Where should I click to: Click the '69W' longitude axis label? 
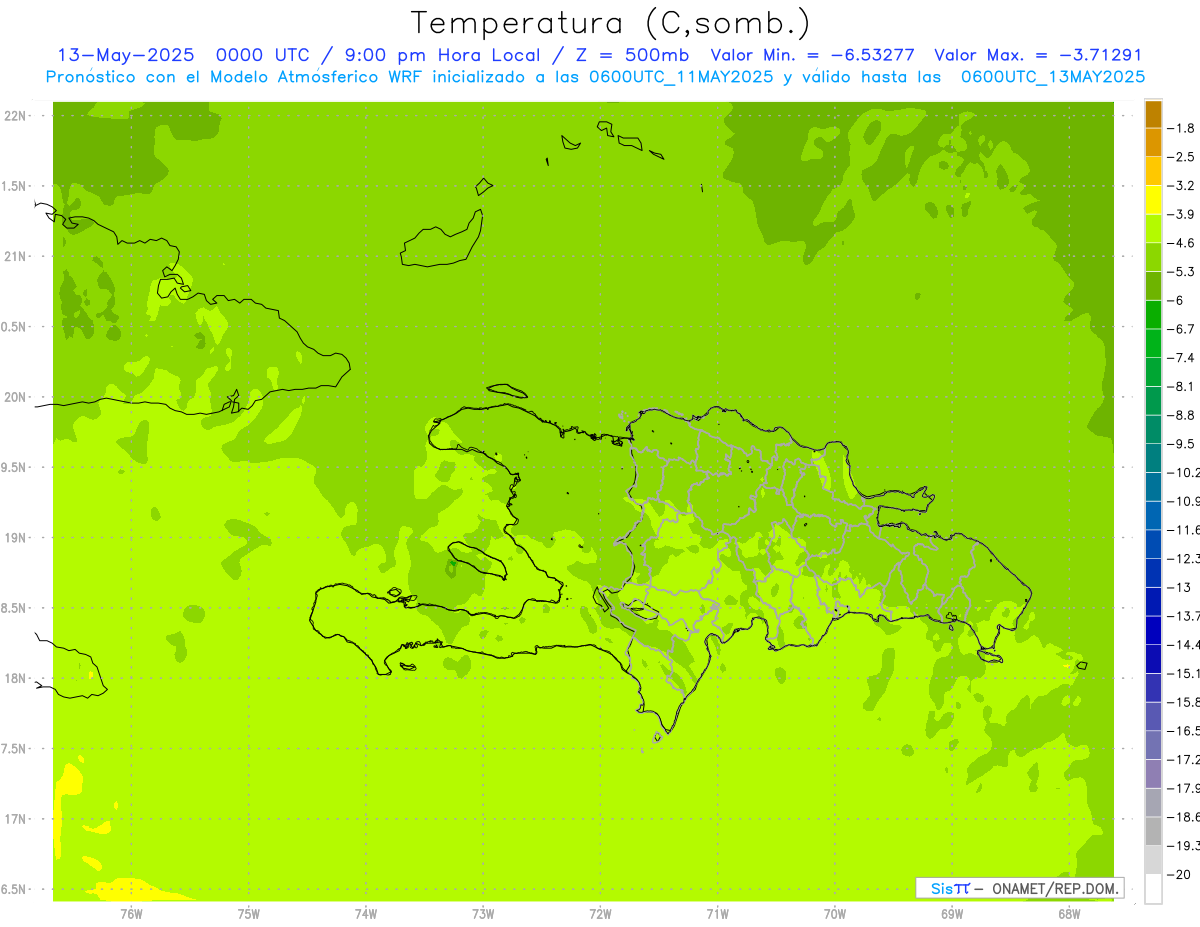click(x=952, y=914)
